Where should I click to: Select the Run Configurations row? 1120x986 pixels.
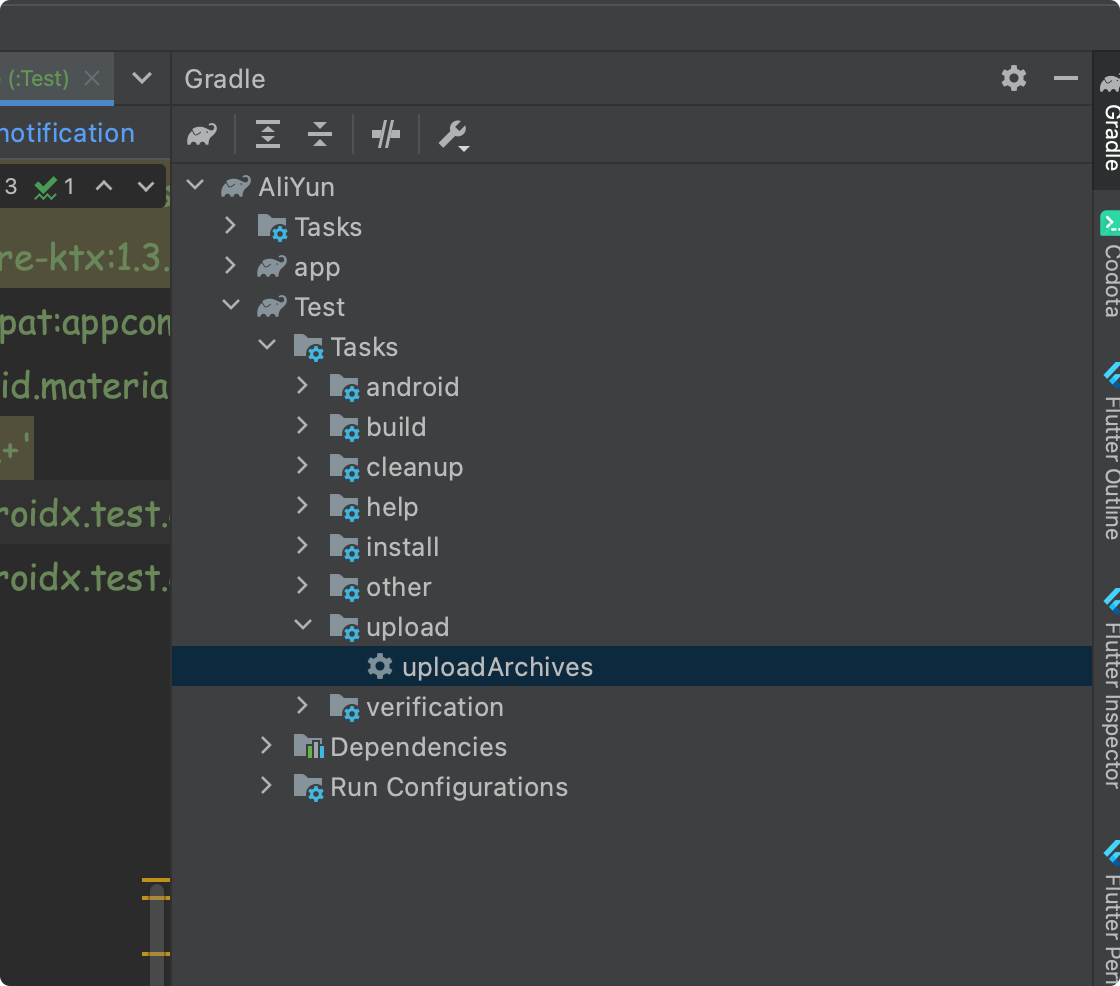632,787
